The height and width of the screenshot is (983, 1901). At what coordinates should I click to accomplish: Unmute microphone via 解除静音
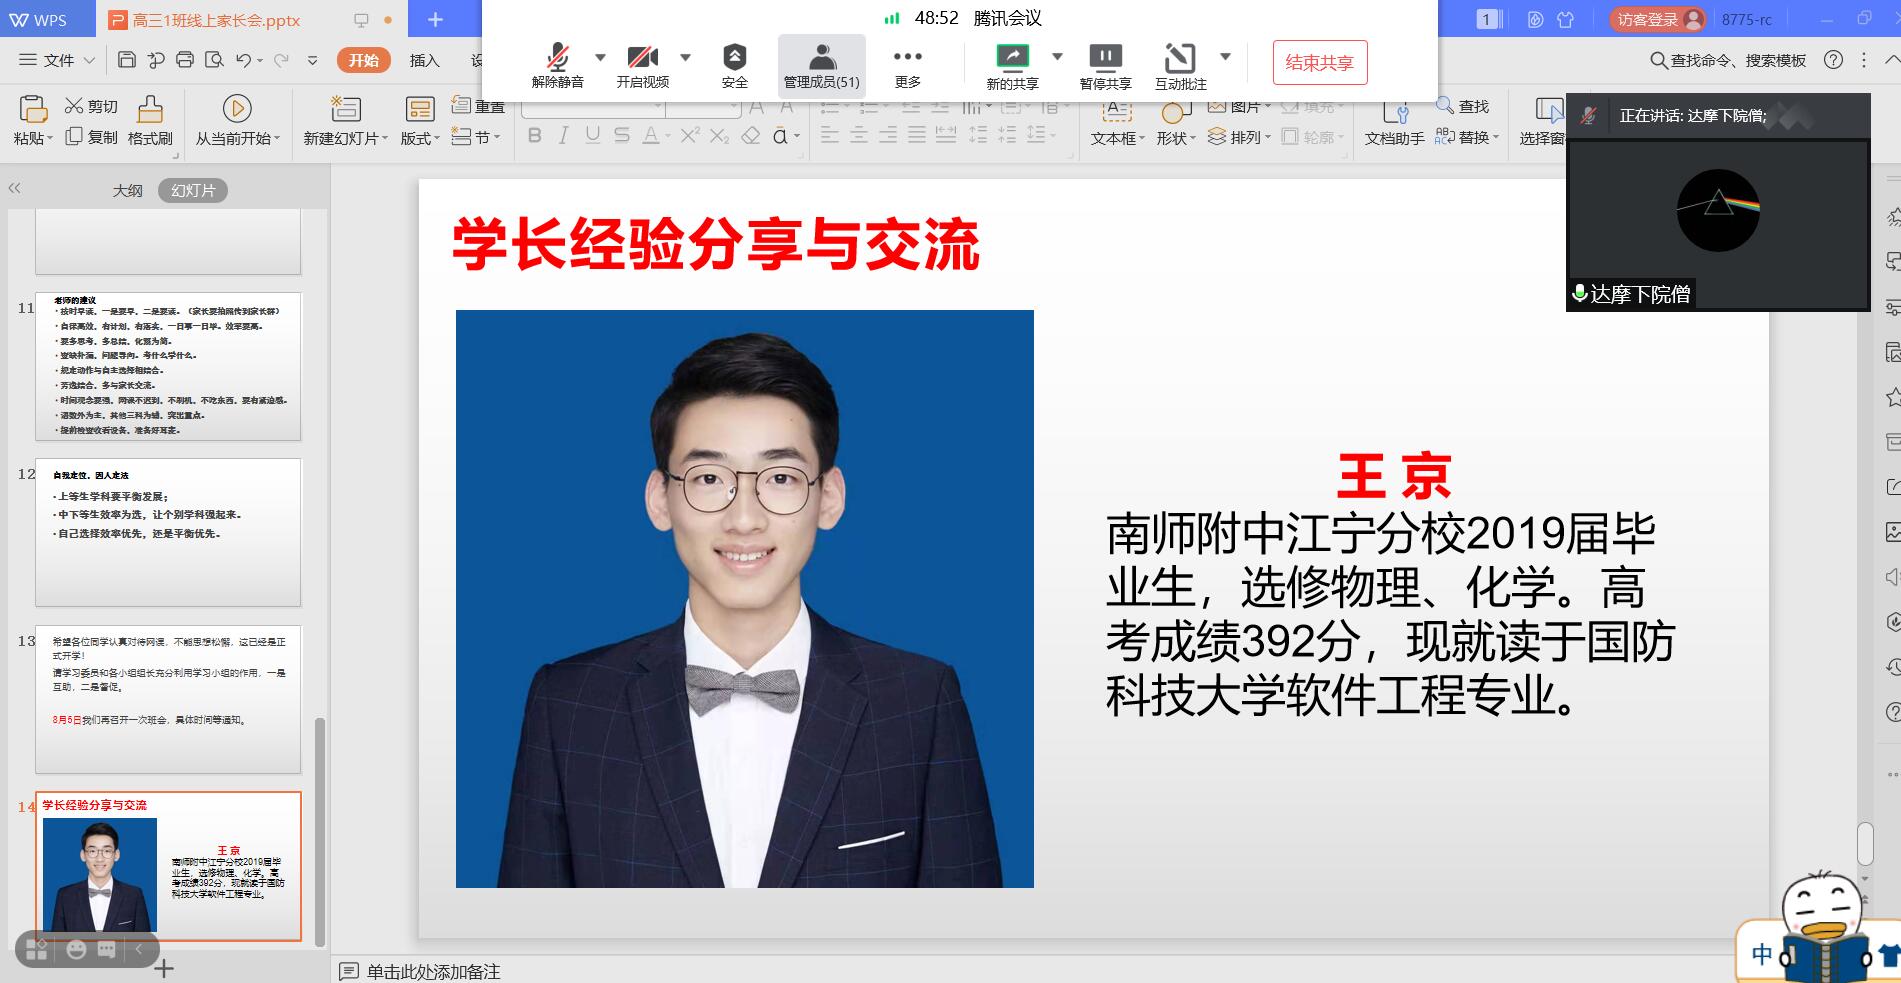pyautogui.click(x=557, y=57)
